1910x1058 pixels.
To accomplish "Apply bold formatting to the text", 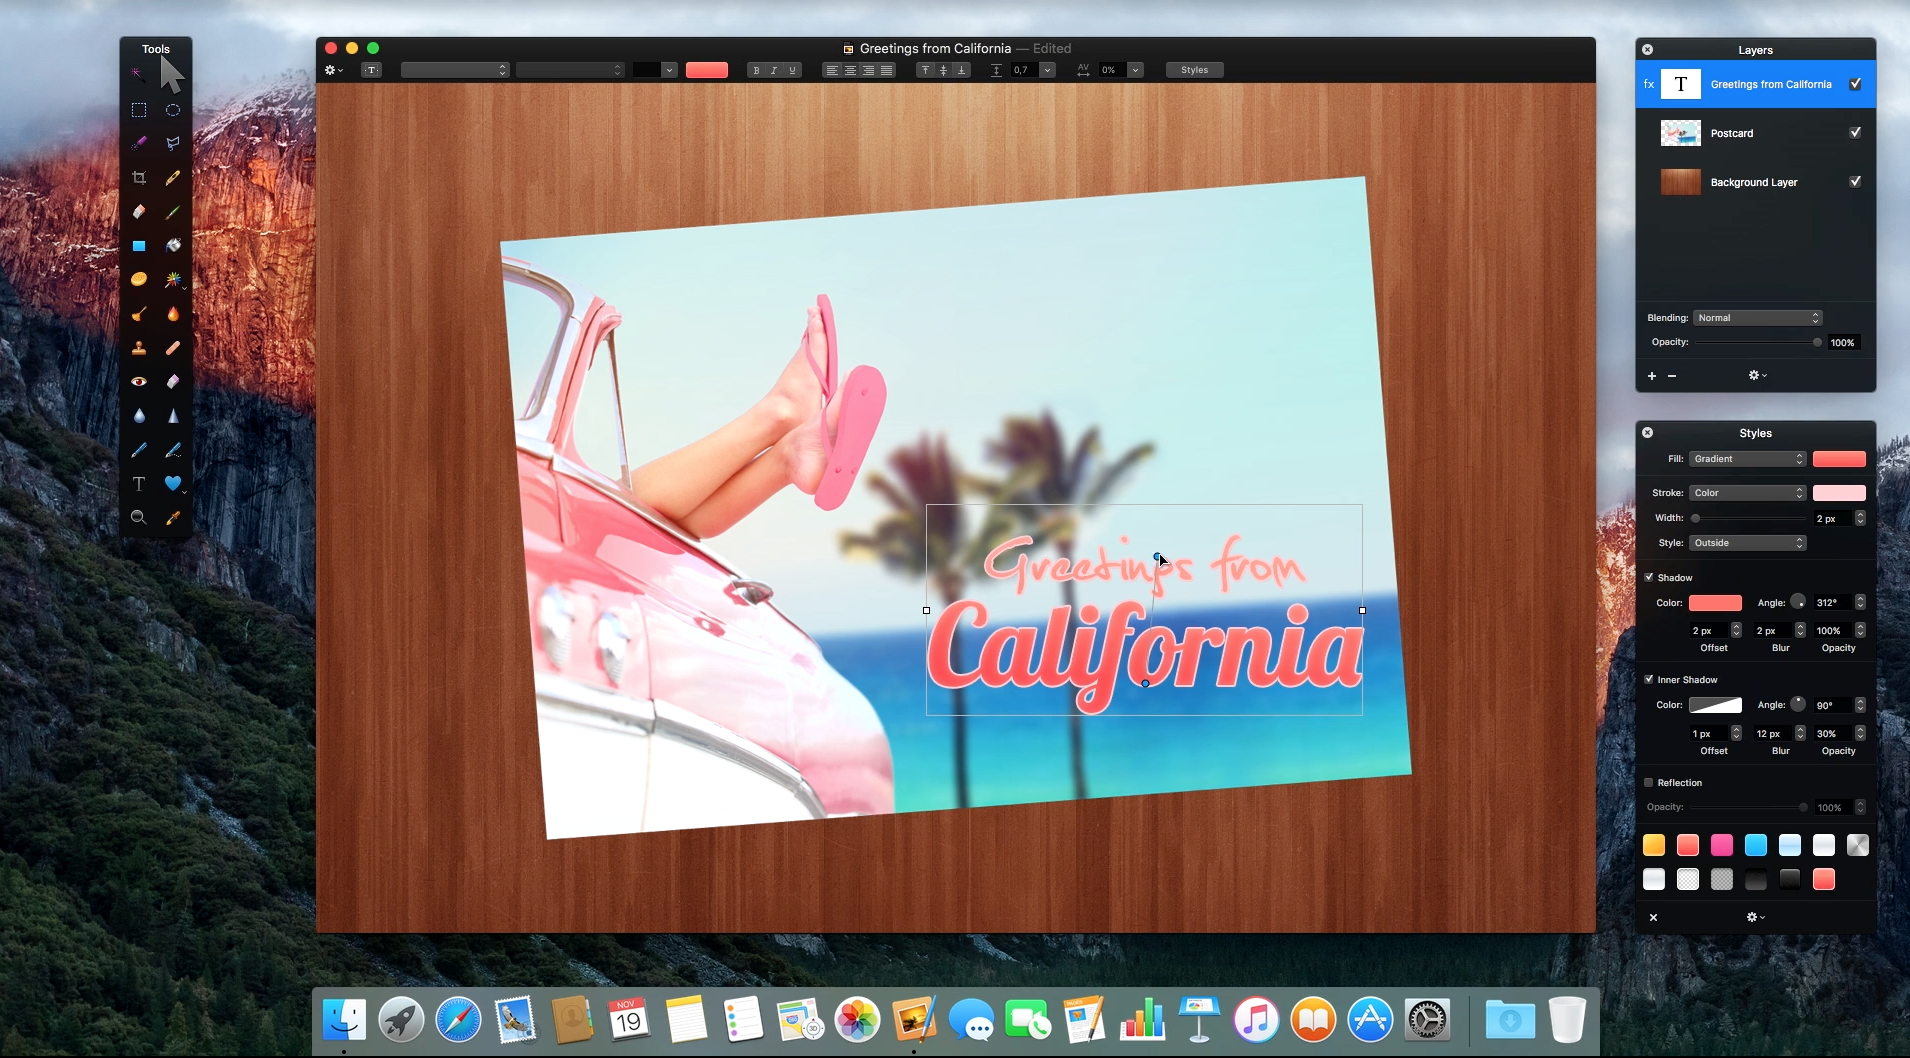I will pos(758,70).
